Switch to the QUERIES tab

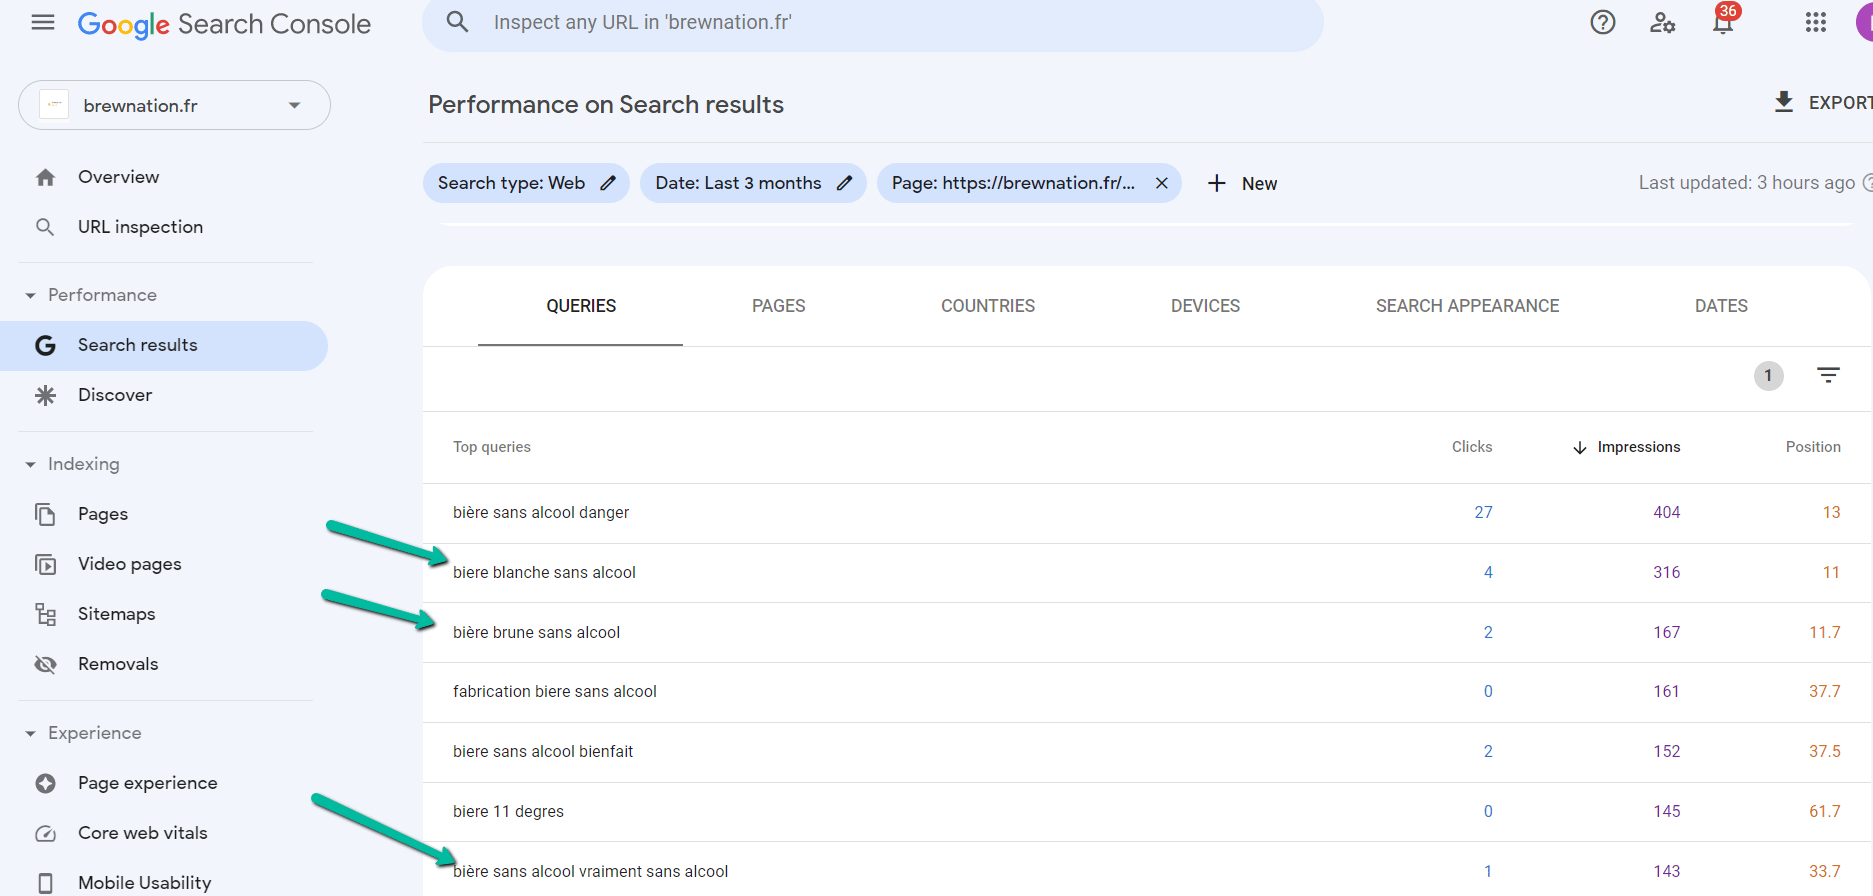[581, 306]
